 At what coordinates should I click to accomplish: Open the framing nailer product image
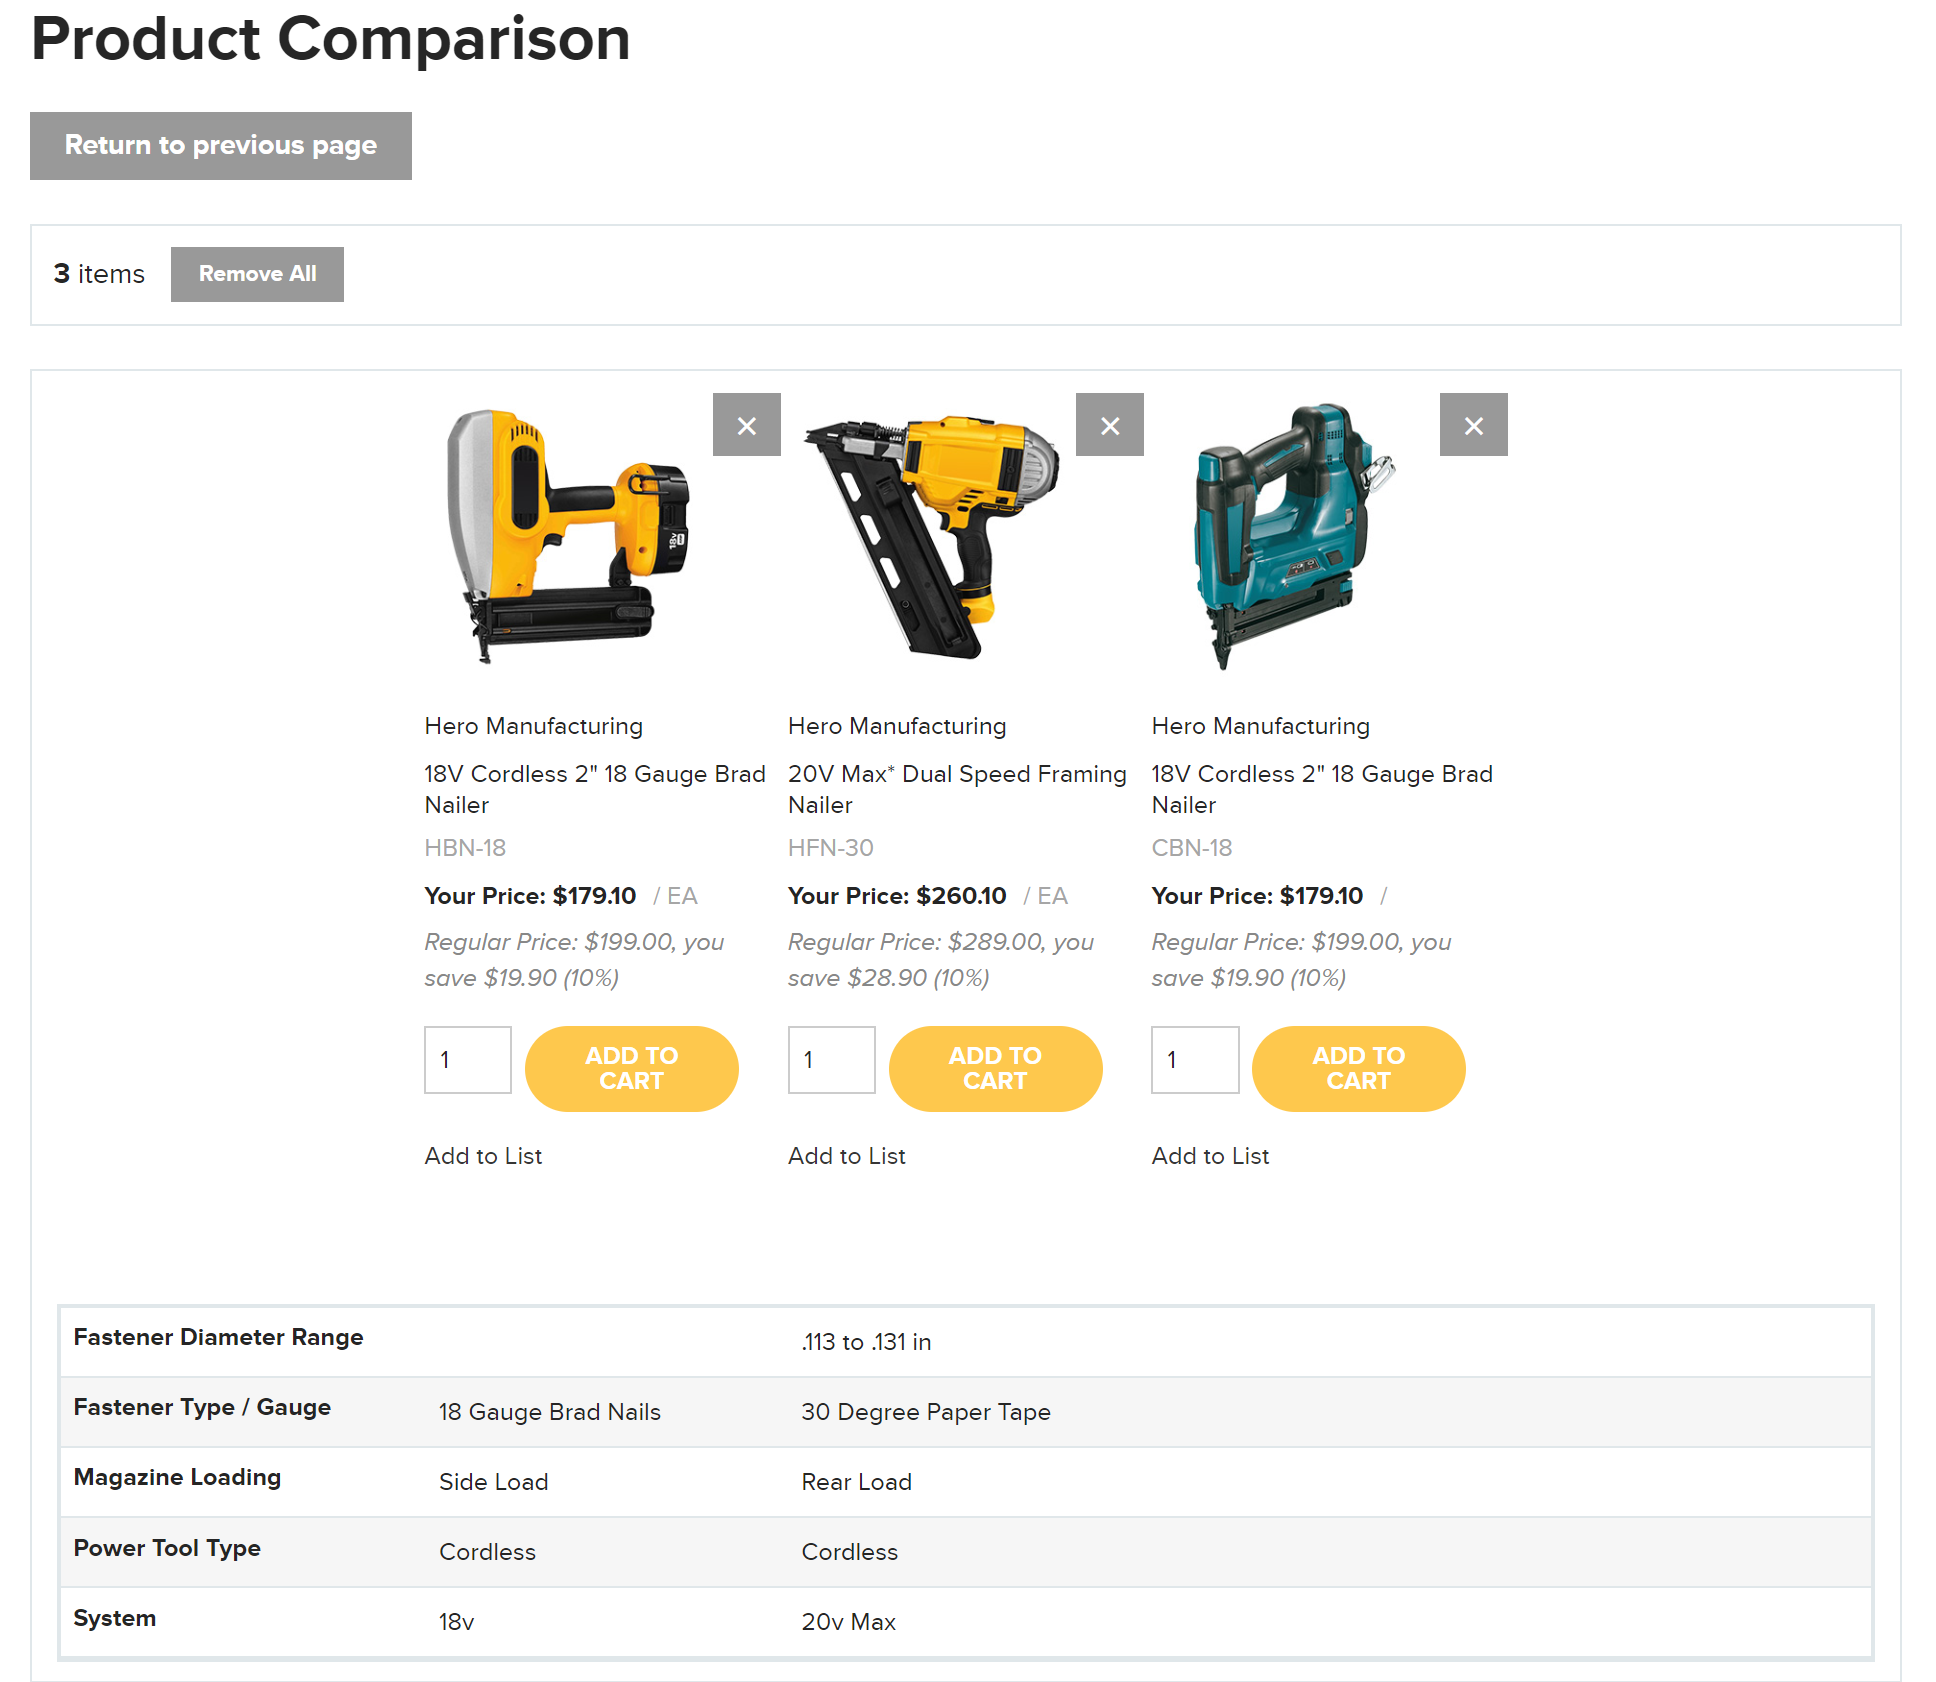coord(932,535)
